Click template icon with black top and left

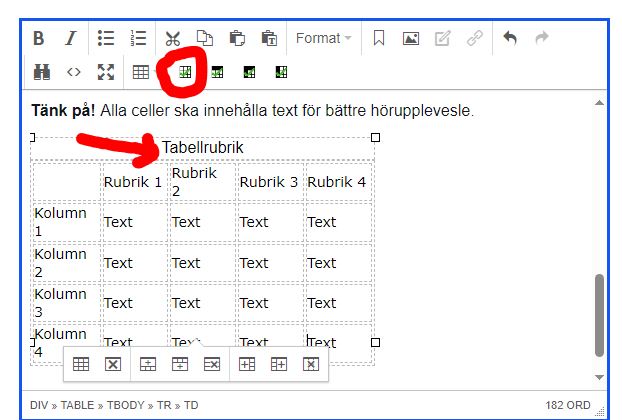coord(249,72)
